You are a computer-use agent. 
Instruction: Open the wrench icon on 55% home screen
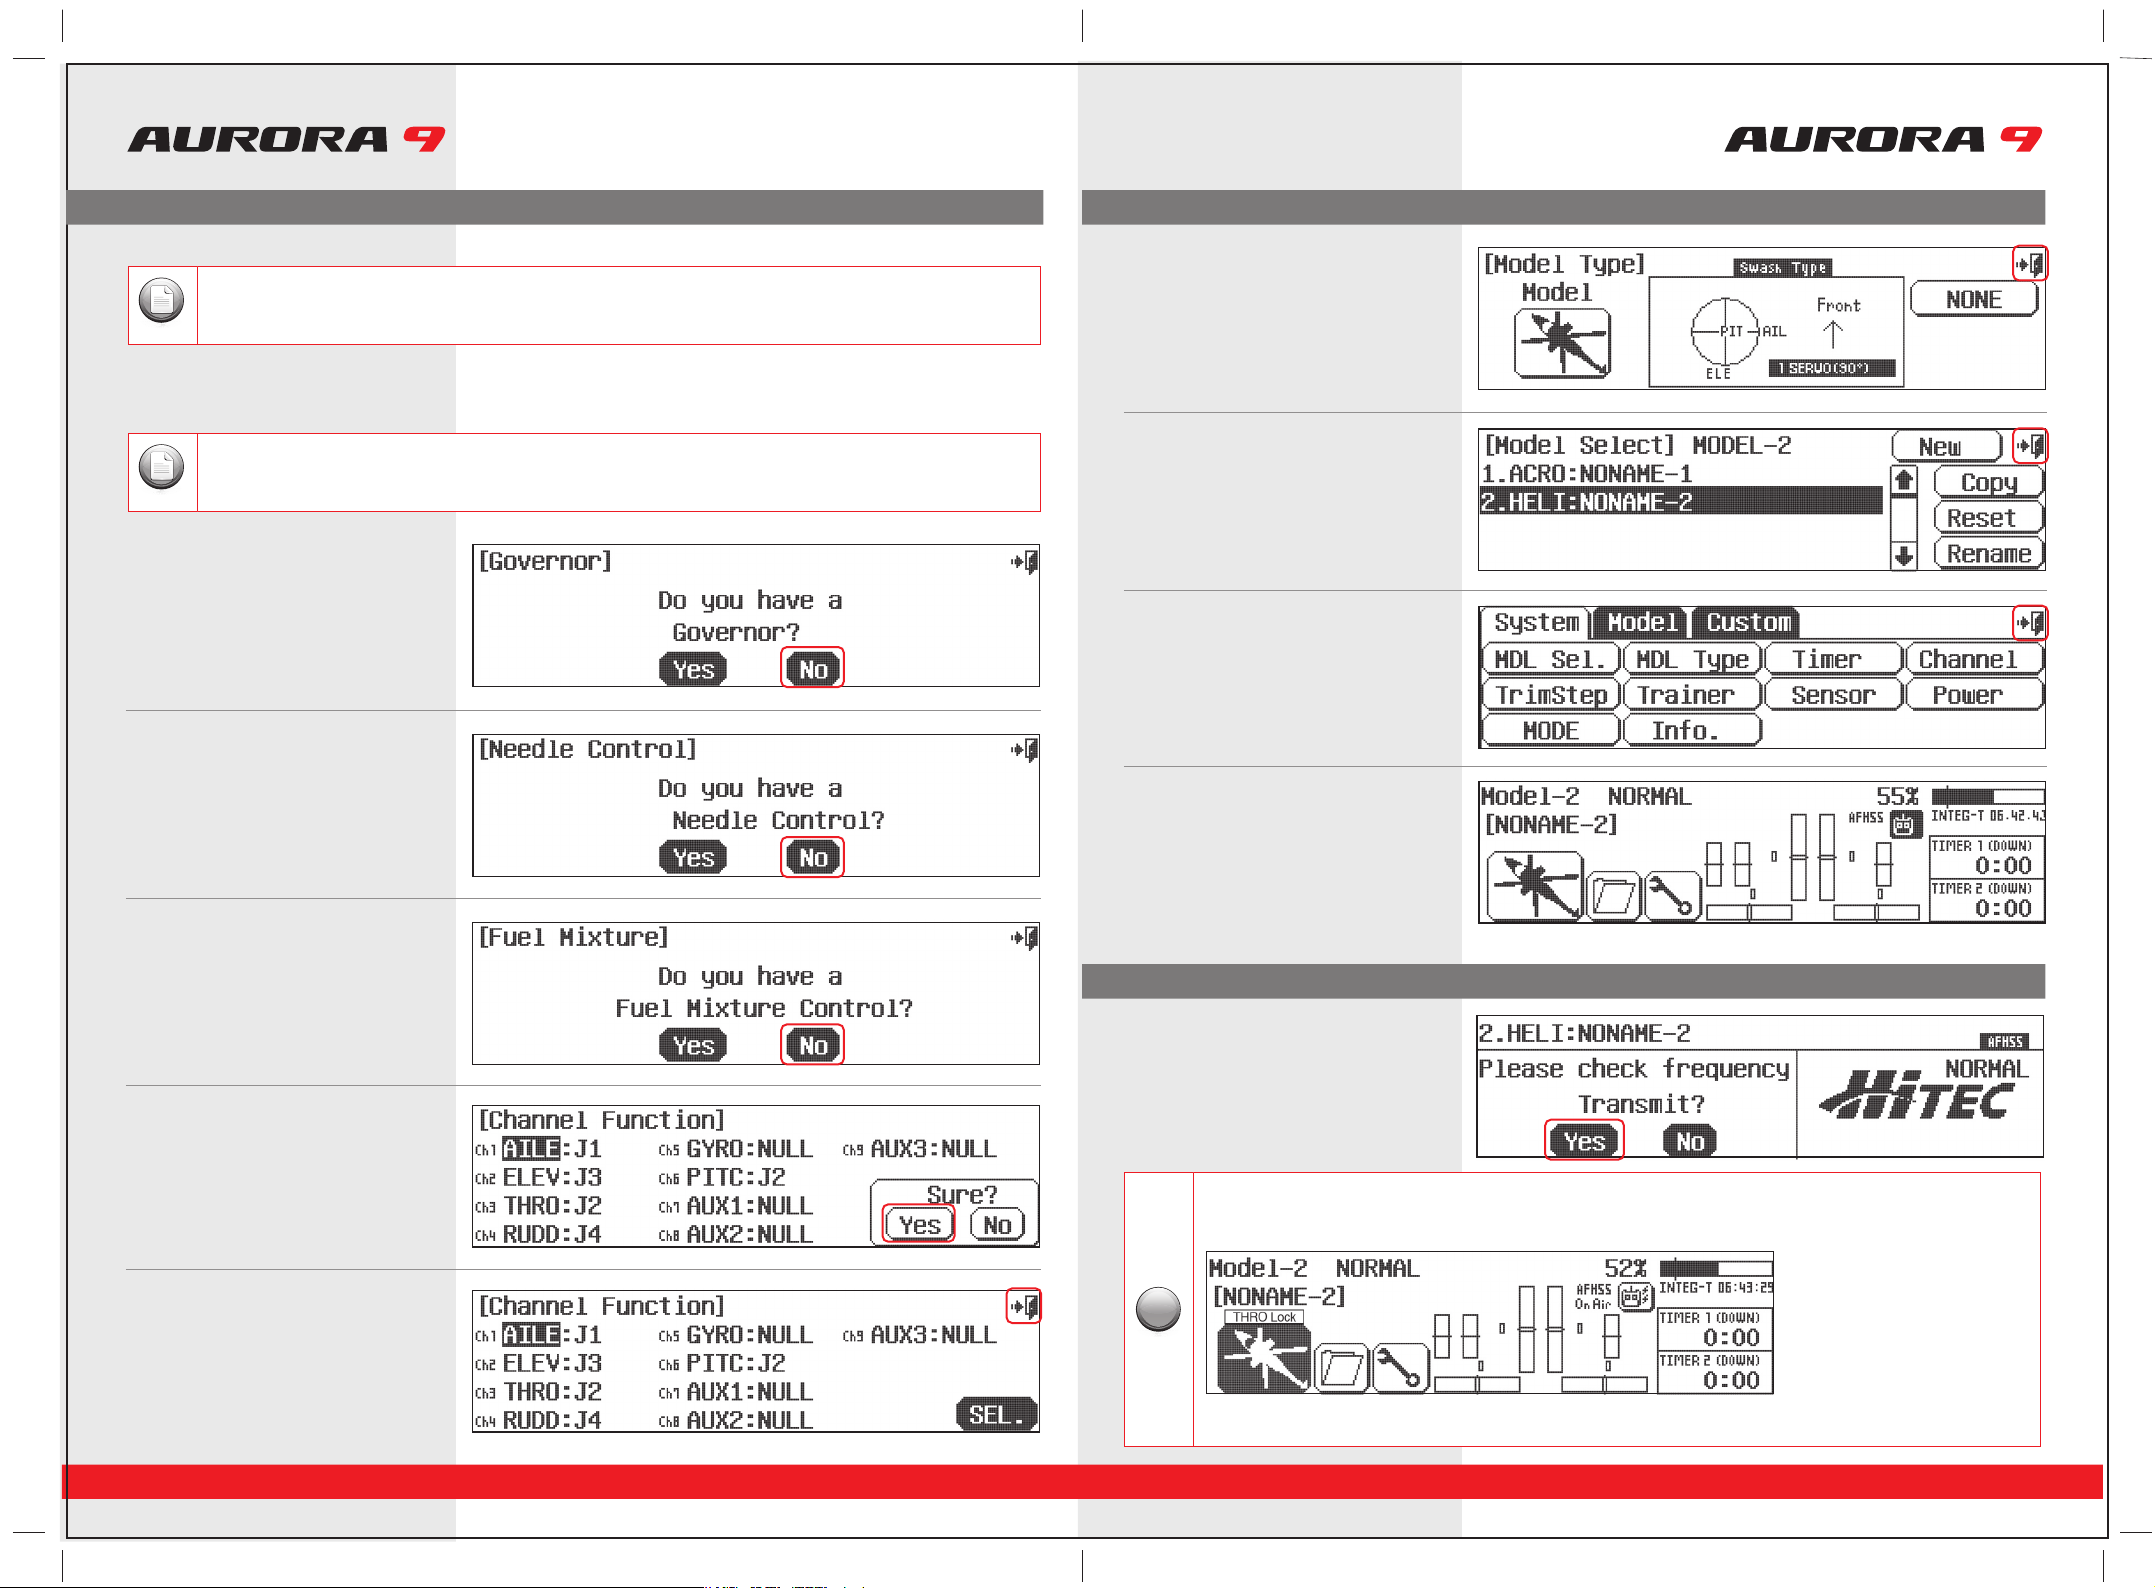1672,896
